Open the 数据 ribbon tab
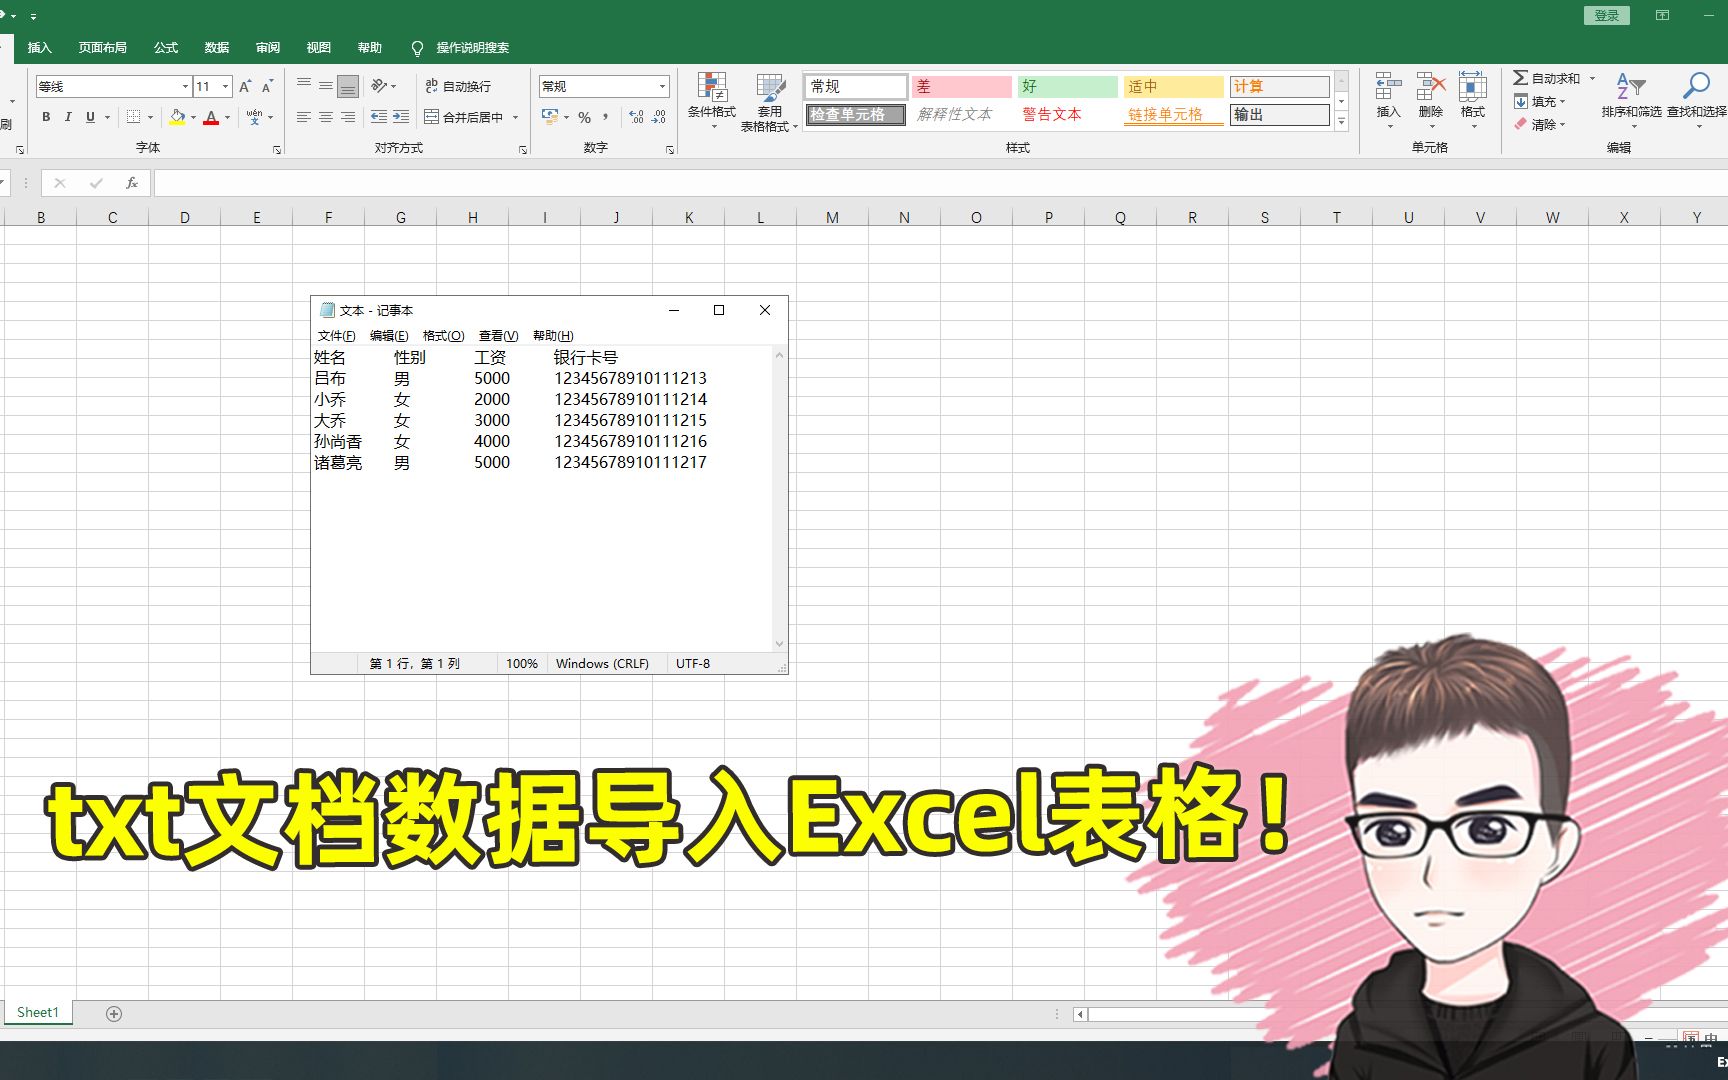The width and height of the screenshot is (1728, 1080). pos(217,48)
